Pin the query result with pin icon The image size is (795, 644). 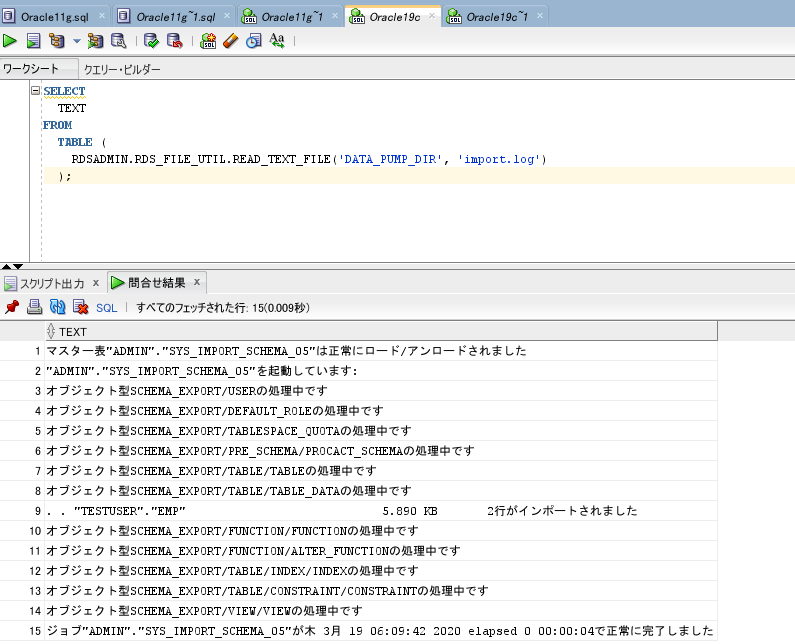pos(12,307)
